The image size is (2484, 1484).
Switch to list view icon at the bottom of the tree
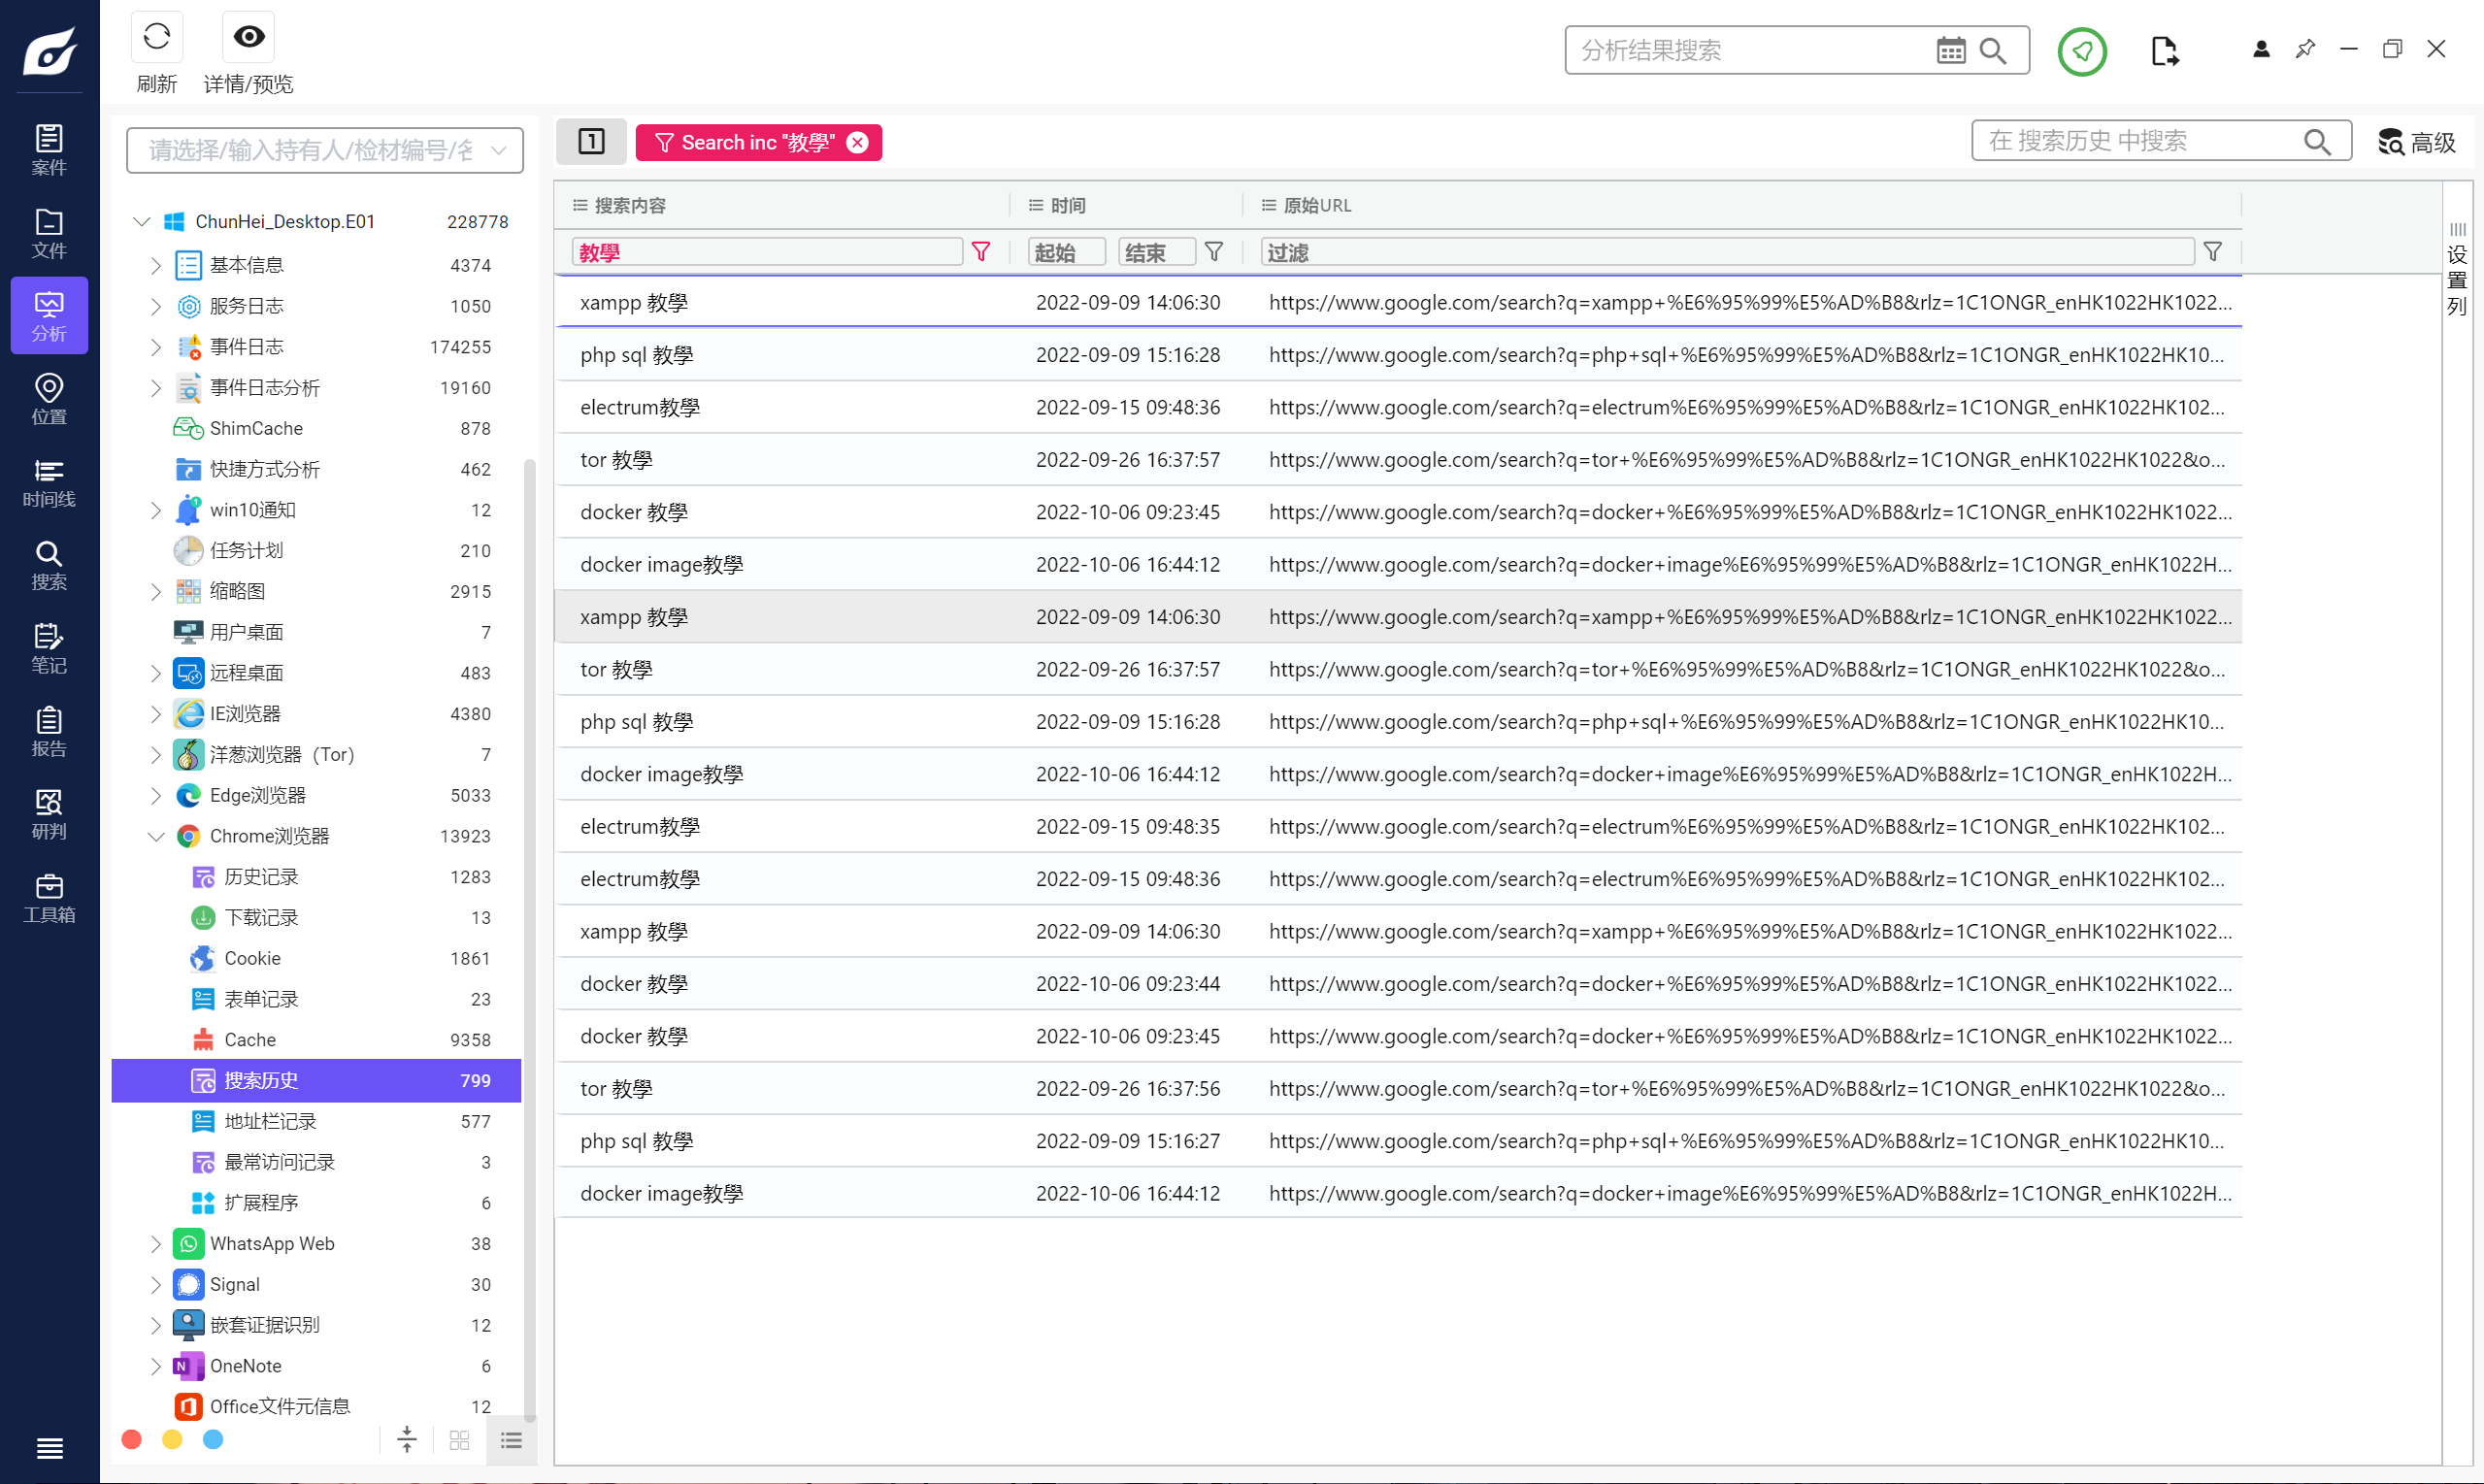[x=511, y=1440]
